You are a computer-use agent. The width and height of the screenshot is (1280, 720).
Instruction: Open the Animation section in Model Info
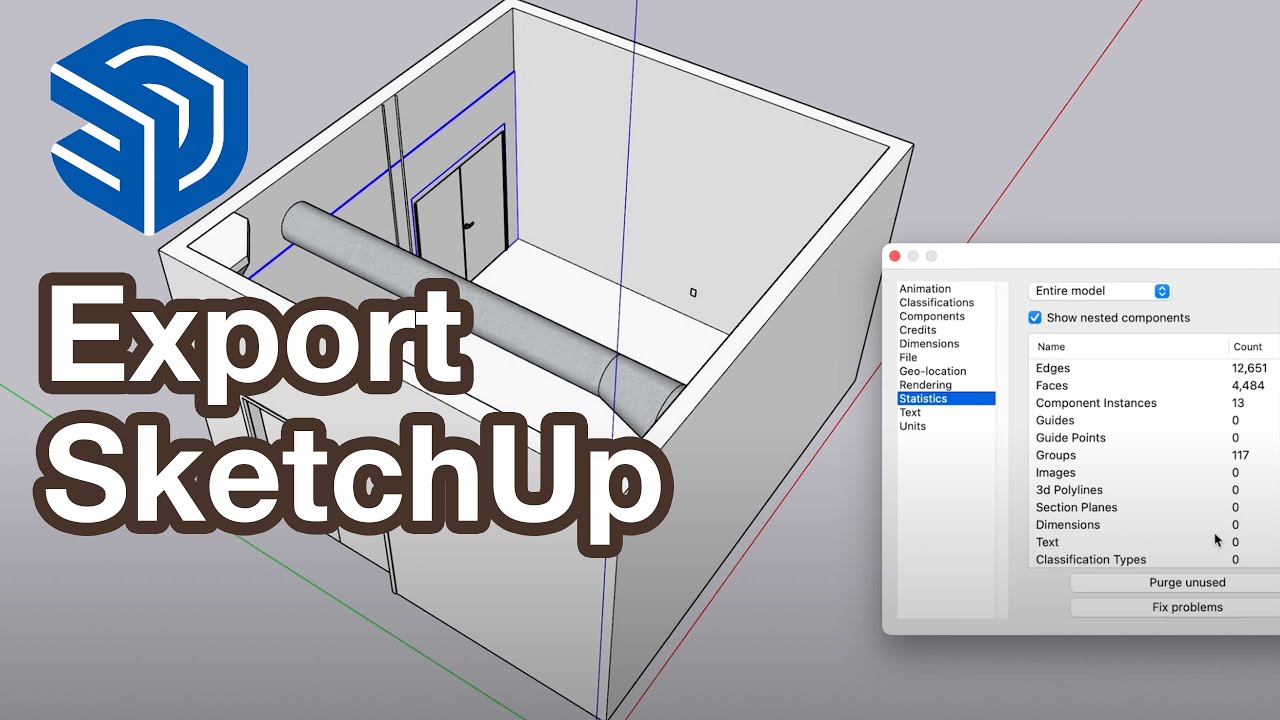(x=925, y=289)
